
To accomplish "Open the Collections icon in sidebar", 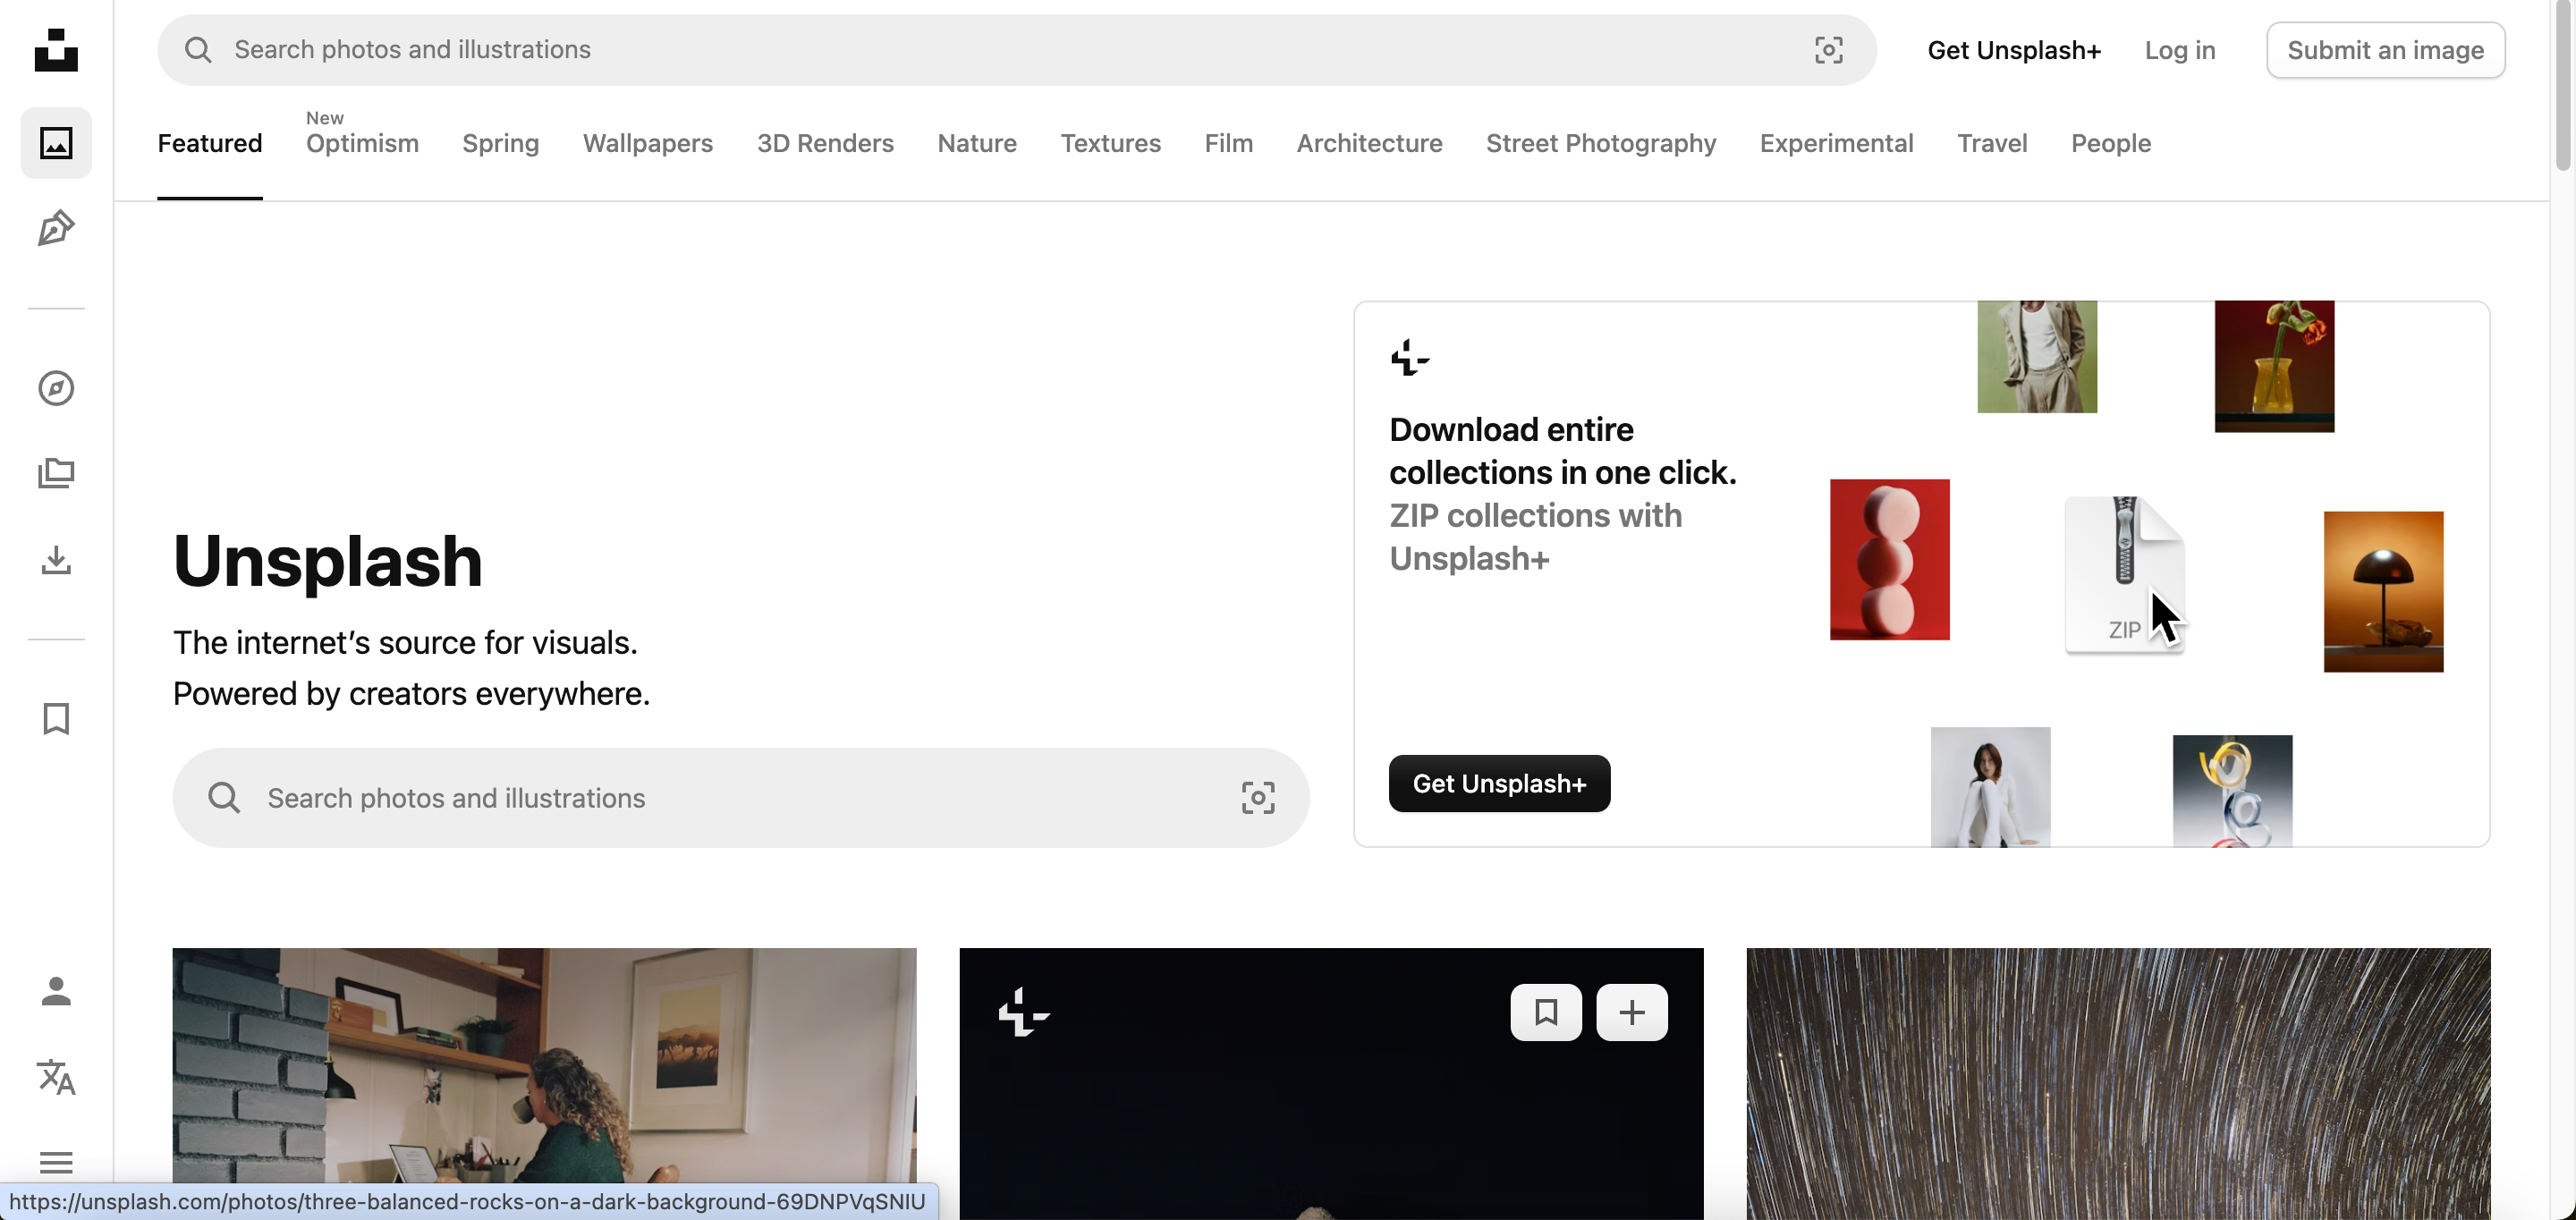I will 56,473.
